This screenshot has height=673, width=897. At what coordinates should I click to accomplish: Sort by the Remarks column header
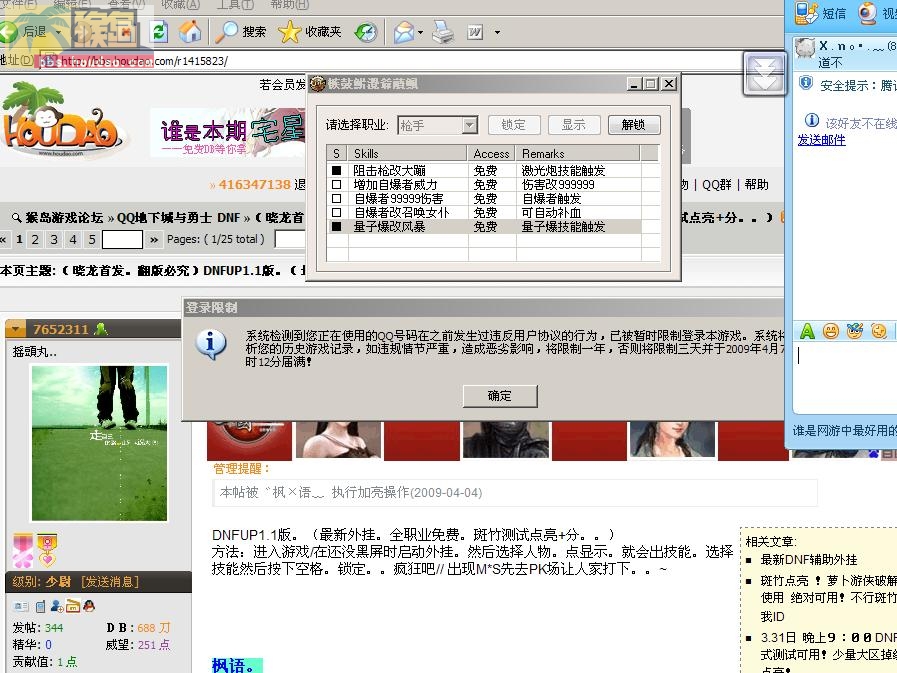(577, 153)
